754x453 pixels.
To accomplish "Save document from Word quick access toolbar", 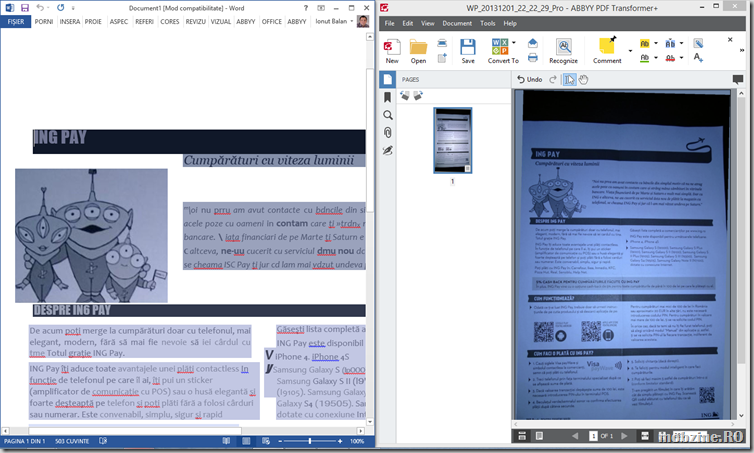I will coord(25,8).
